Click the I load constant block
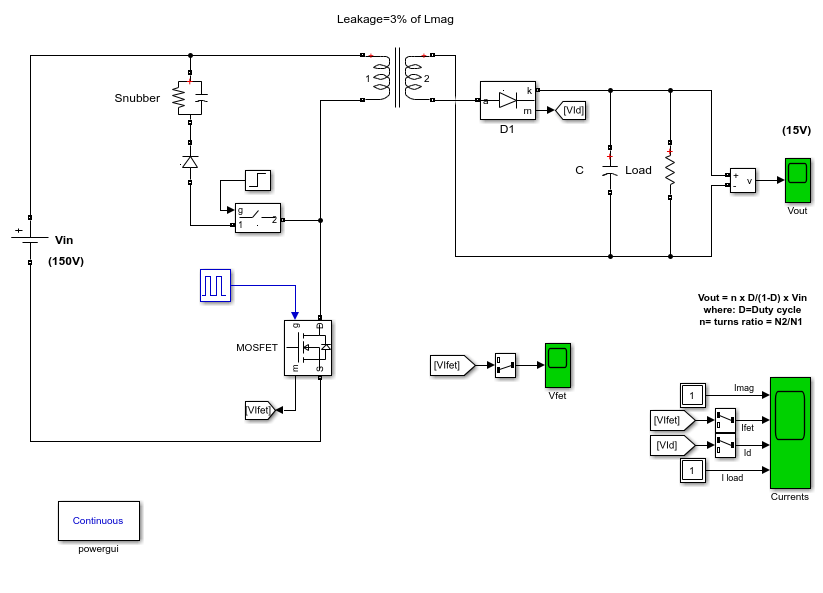Screen dimensions: 823x593 point(692,470)
